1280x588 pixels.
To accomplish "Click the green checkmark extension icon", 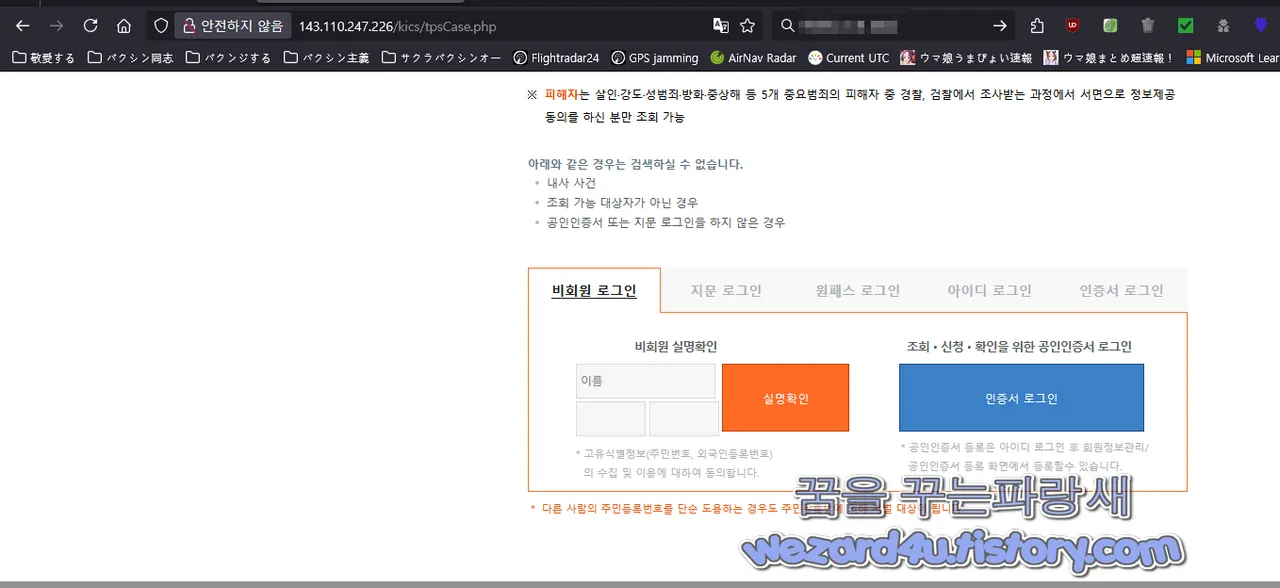I will coord(1185,27).
